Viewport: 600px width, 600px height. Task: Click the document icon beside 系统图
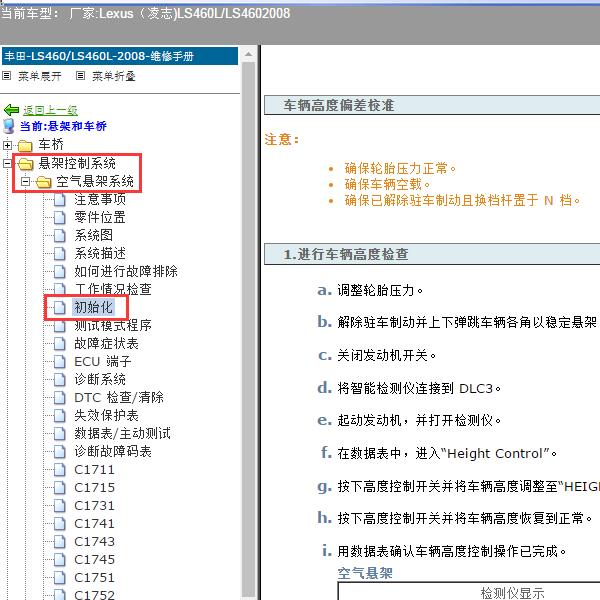tap(60, 236)
